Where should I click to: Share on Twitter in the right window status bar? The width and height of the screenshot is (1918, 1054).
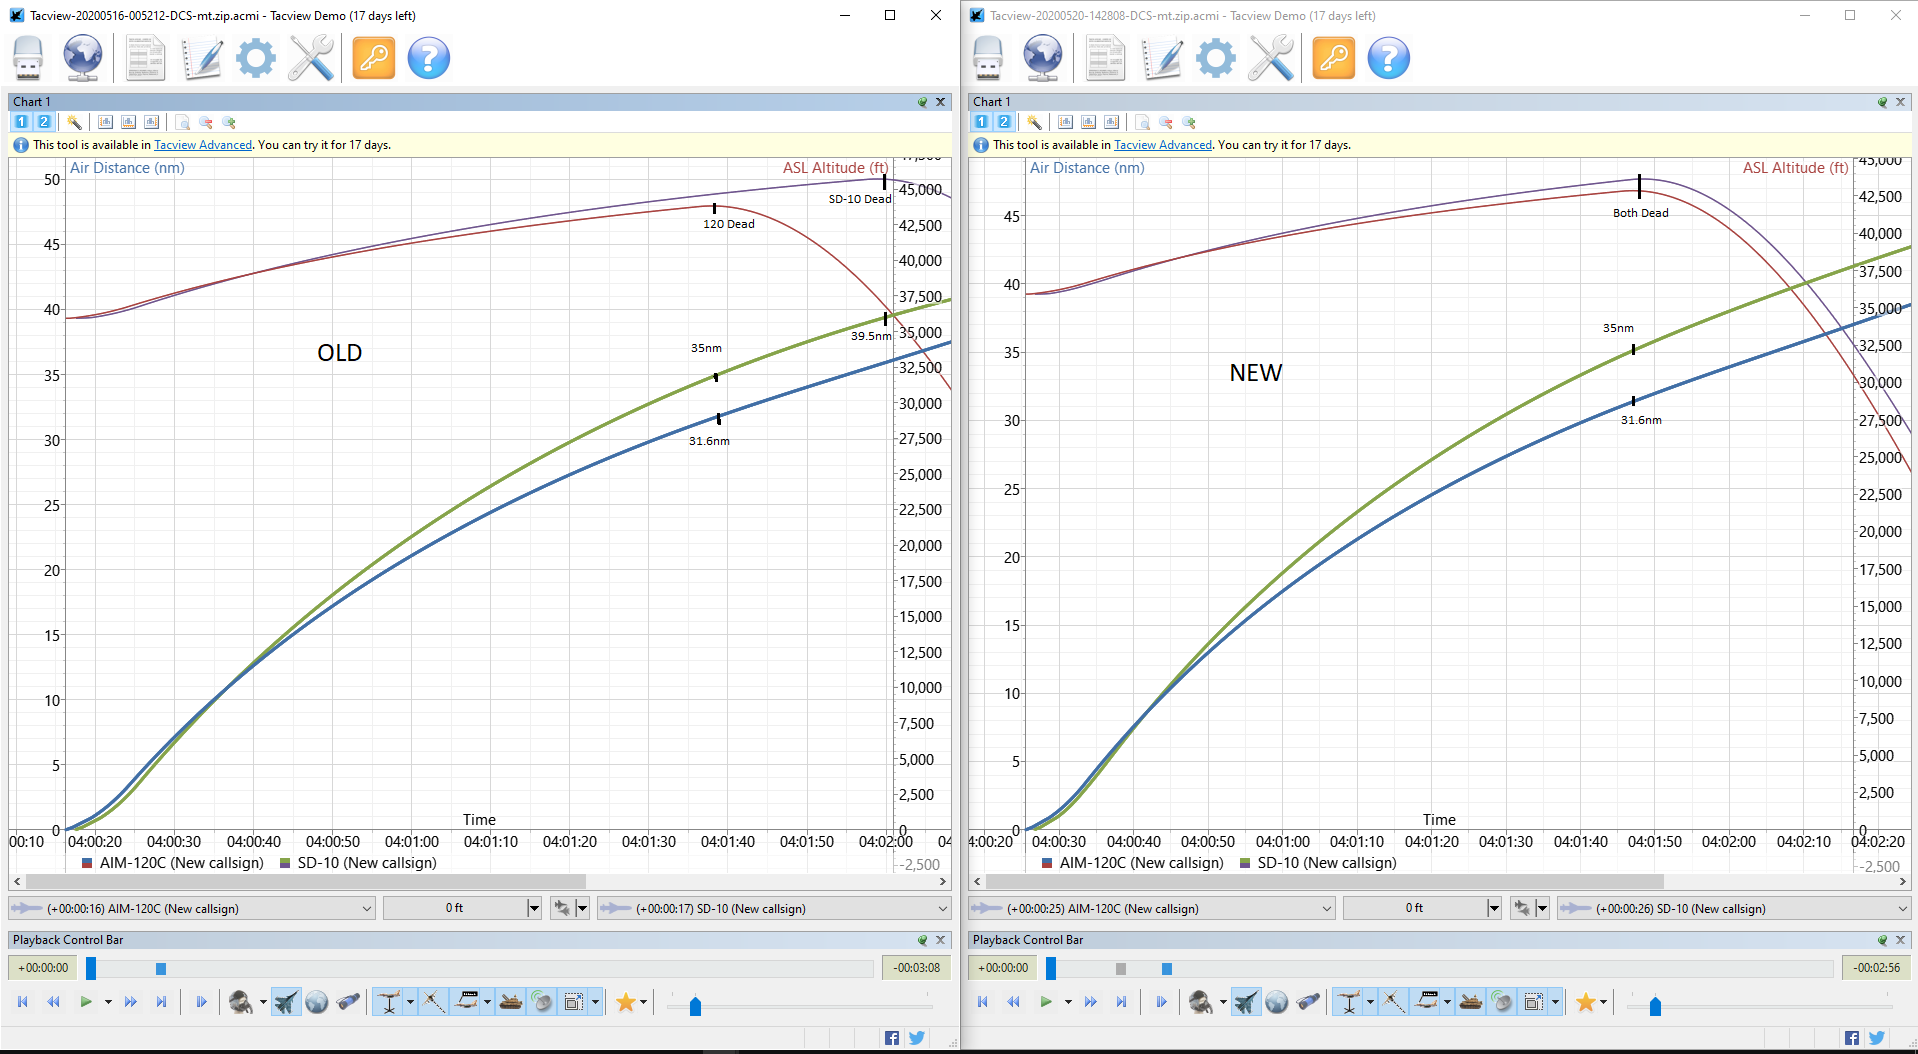[1877, 1038]
